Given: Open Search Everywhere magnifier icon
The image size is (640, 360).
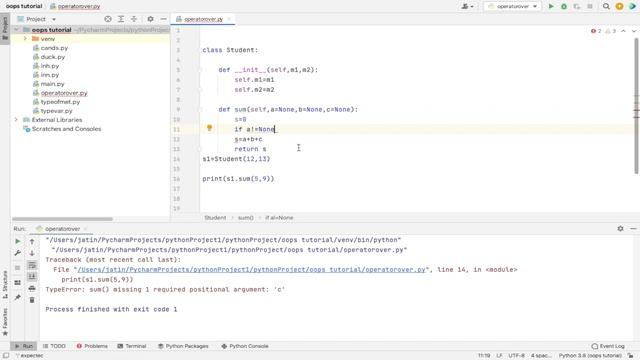Looking at the screenshot, I should [x=606, y=6].
